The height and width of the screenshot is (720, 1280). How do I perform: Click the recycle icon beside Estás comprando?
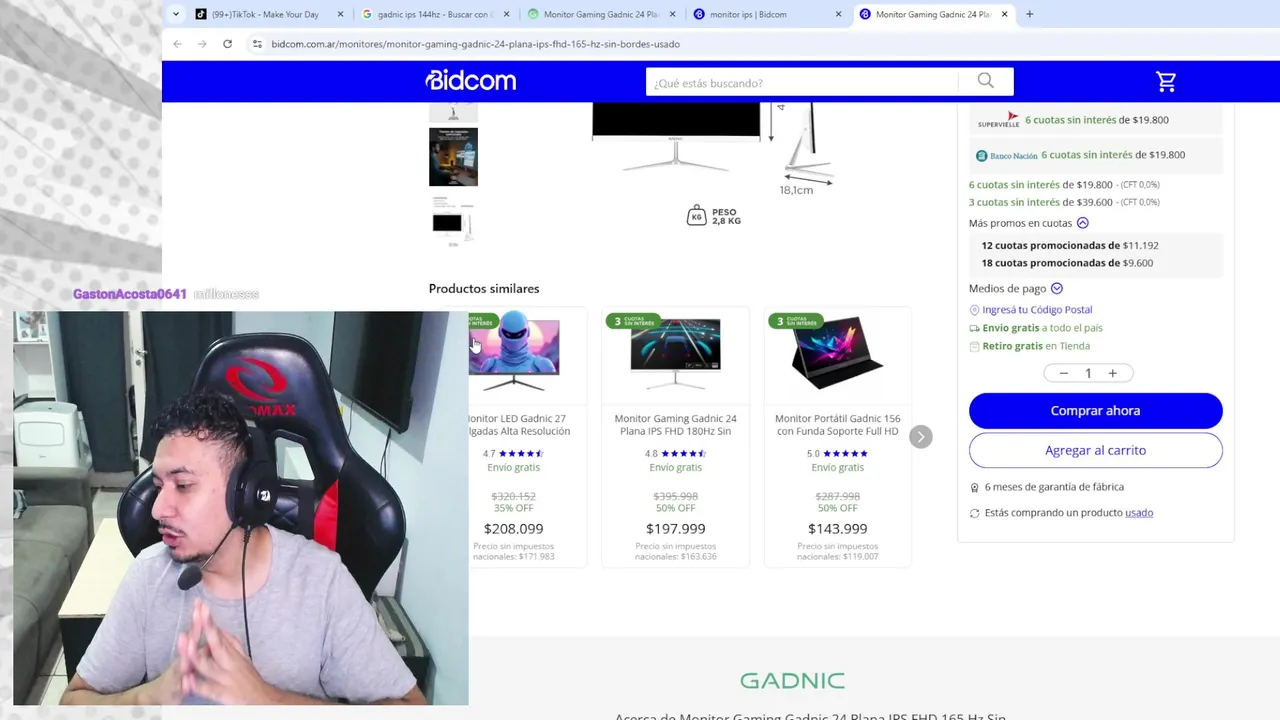coord(974,513)
